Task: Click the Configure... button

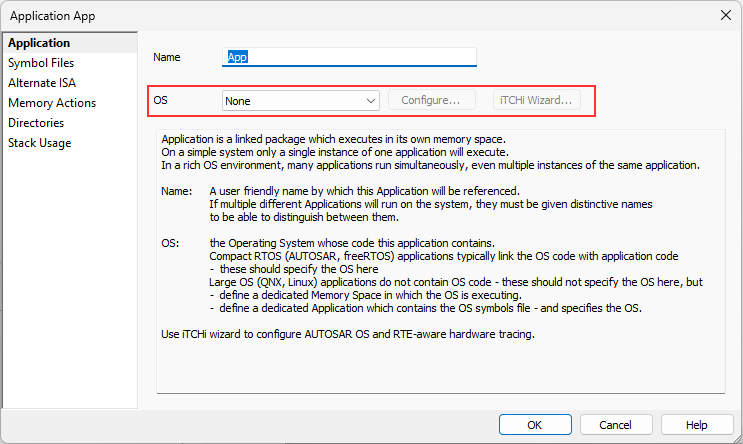Action: point(430,101)
